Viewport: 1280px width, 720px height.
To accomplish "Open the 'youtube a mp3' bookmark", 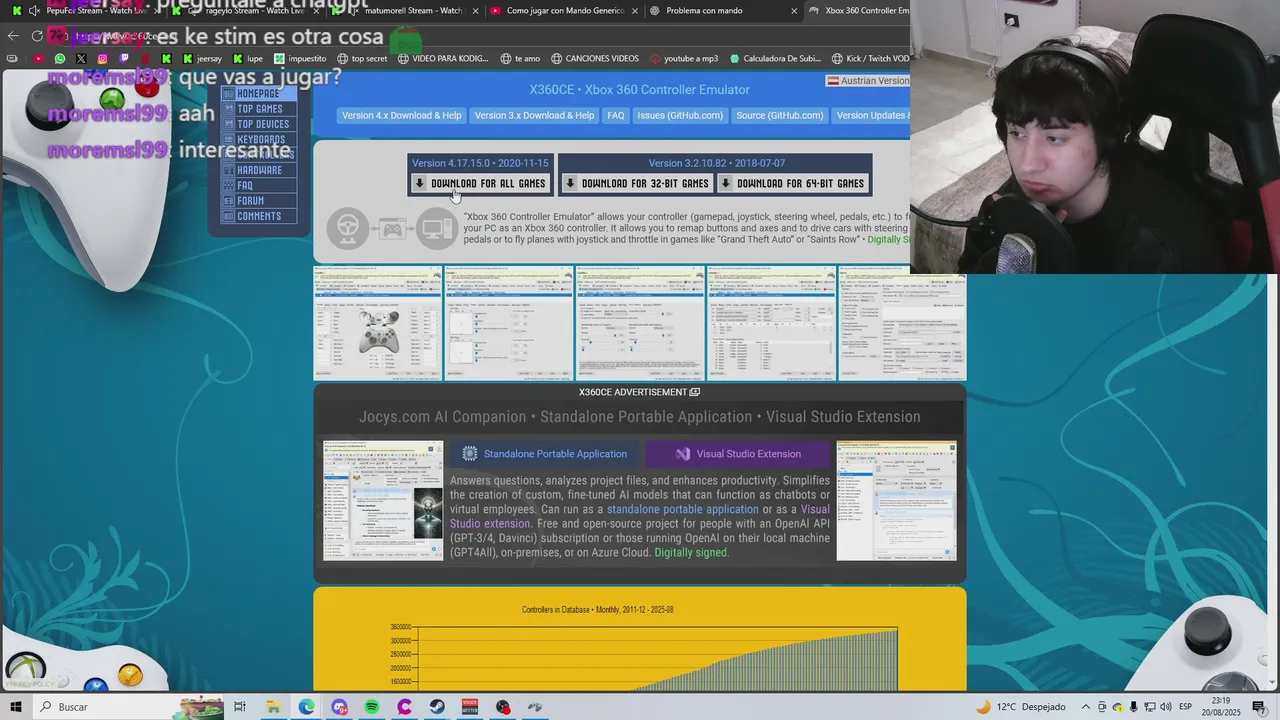I will (684, 58).
